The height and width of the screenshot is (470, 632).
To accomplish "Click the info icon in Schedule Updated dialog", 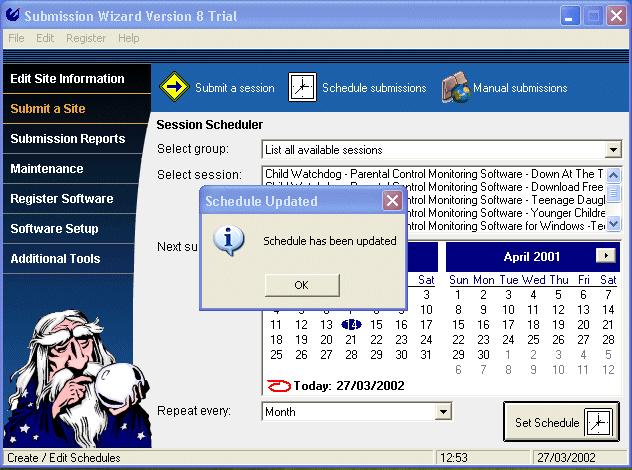I will tap(229, 240).
